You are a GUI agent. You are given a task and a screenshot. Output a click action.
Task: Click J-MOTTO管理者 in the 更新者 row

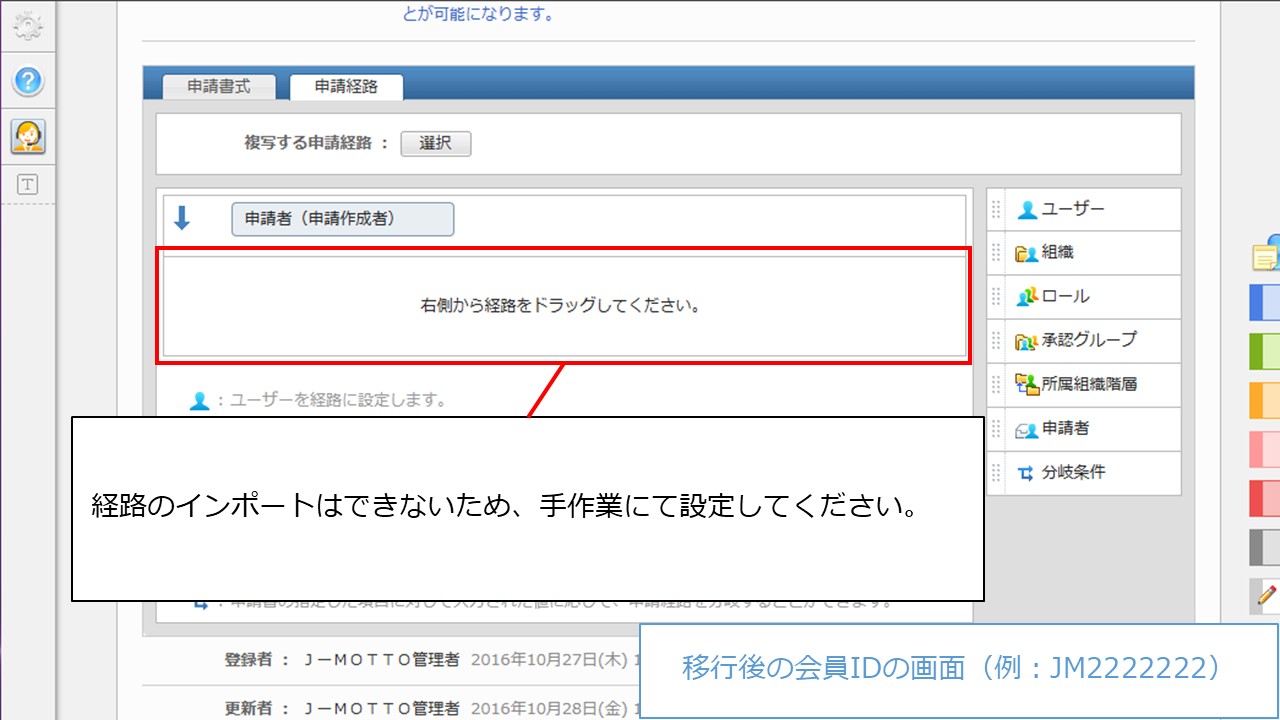(382, 708)
